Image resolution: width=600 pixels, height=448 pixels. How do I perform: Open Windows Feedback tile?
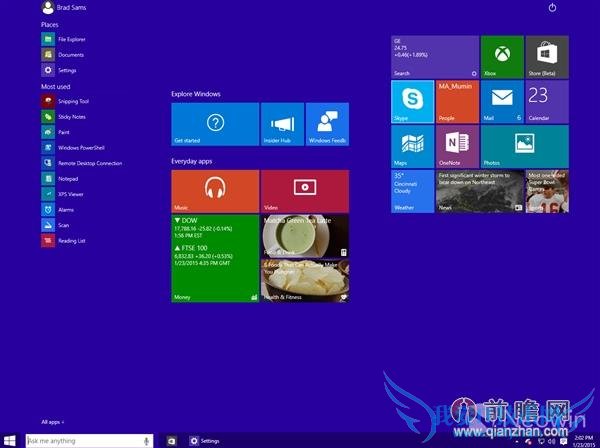click(x=327, y=124)
